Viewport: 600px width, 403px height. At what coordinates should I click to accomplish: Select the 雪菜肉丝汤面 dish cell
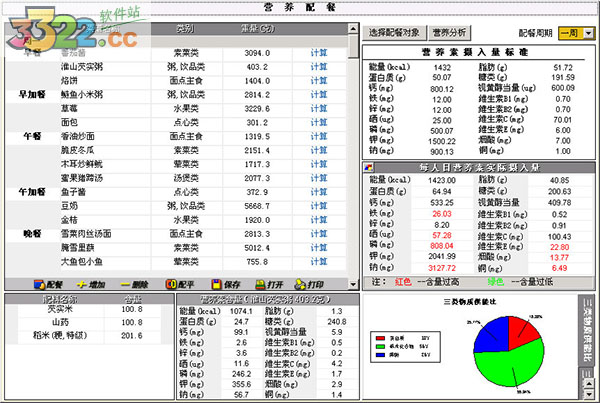(x=105, y=234)
